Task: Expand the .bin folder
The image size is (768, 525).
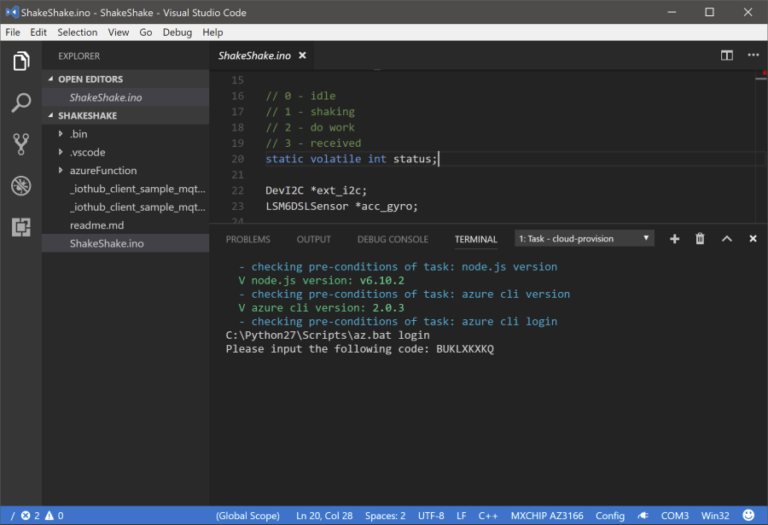Action: [x=61, y=134]
